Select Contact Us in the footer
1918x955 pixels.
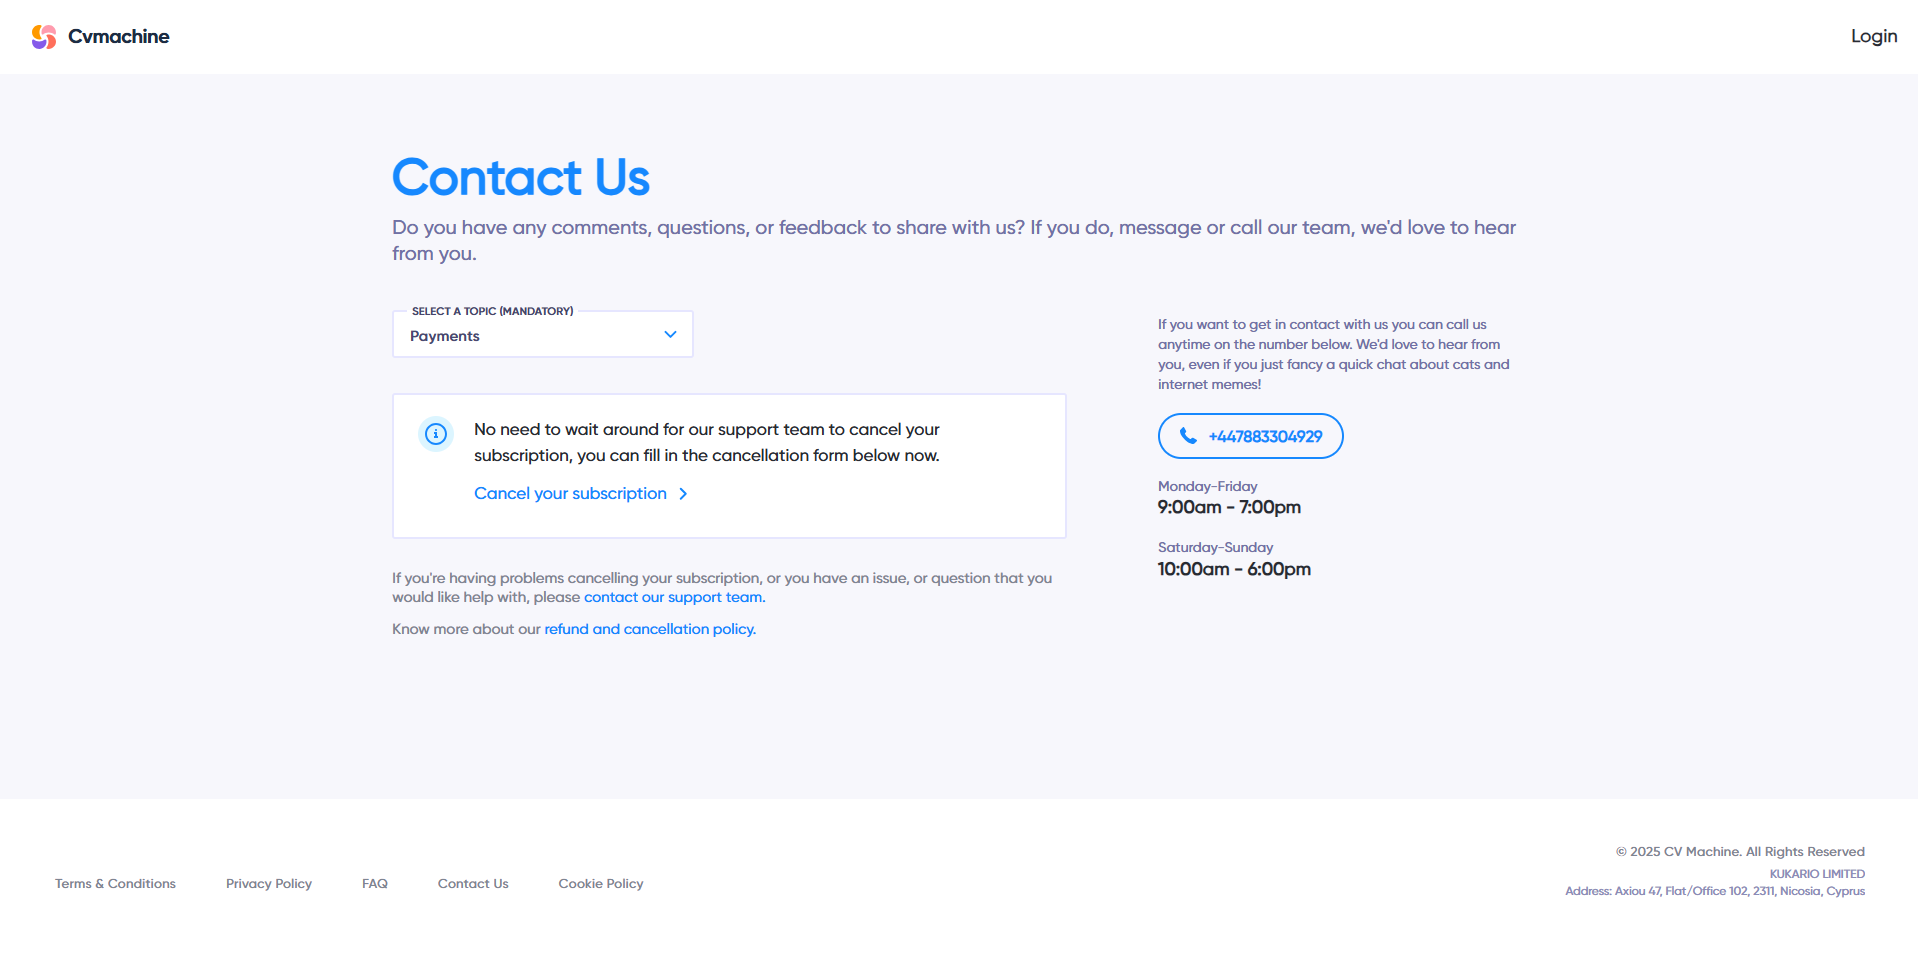[x=473, y=884]
